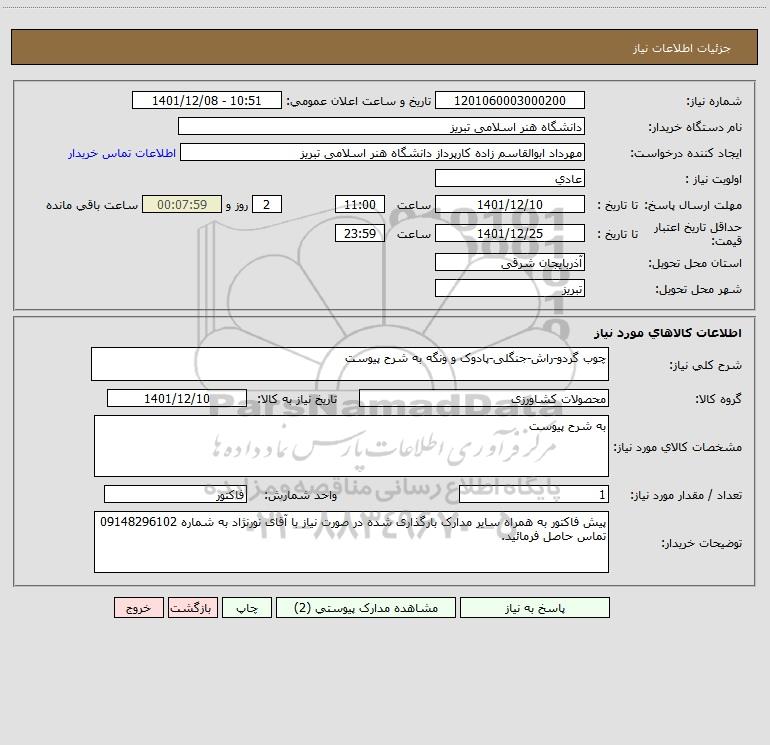Screen dimensions: 770x745
Task: Click the general description field چوب گردو-راش
Action: [x=350, y=364]
